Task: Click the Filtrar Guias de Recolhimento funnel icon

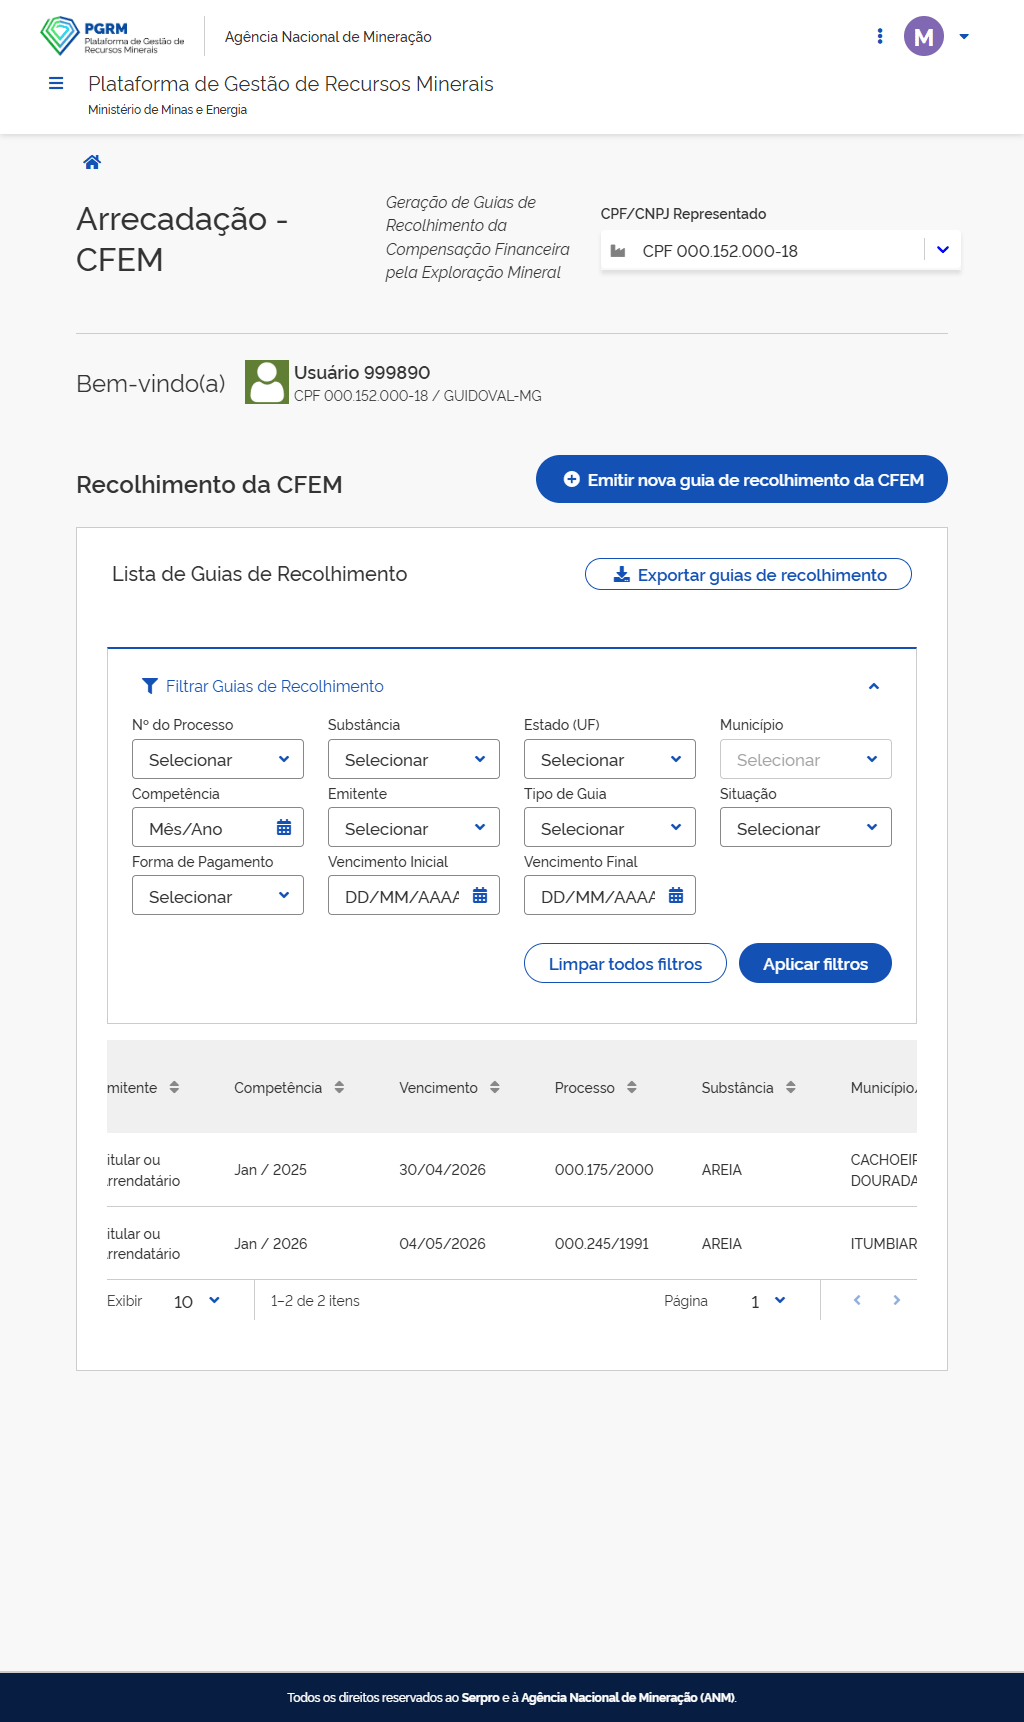Action: pos(150,686)
